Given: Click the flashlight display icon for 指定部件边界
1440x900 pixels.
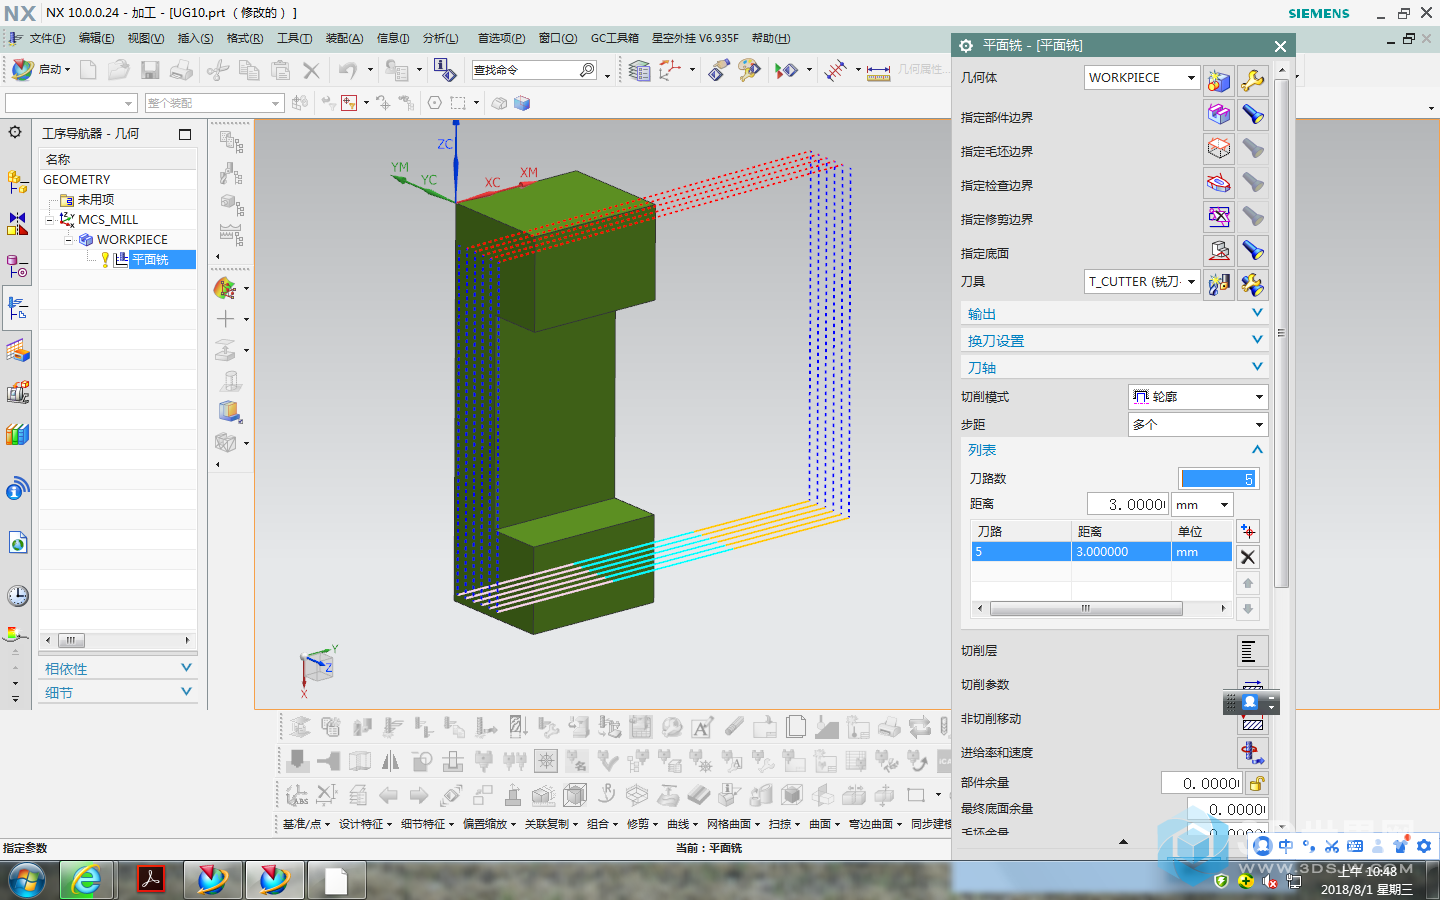Looking at the screenshot, I should [1253, 114].
